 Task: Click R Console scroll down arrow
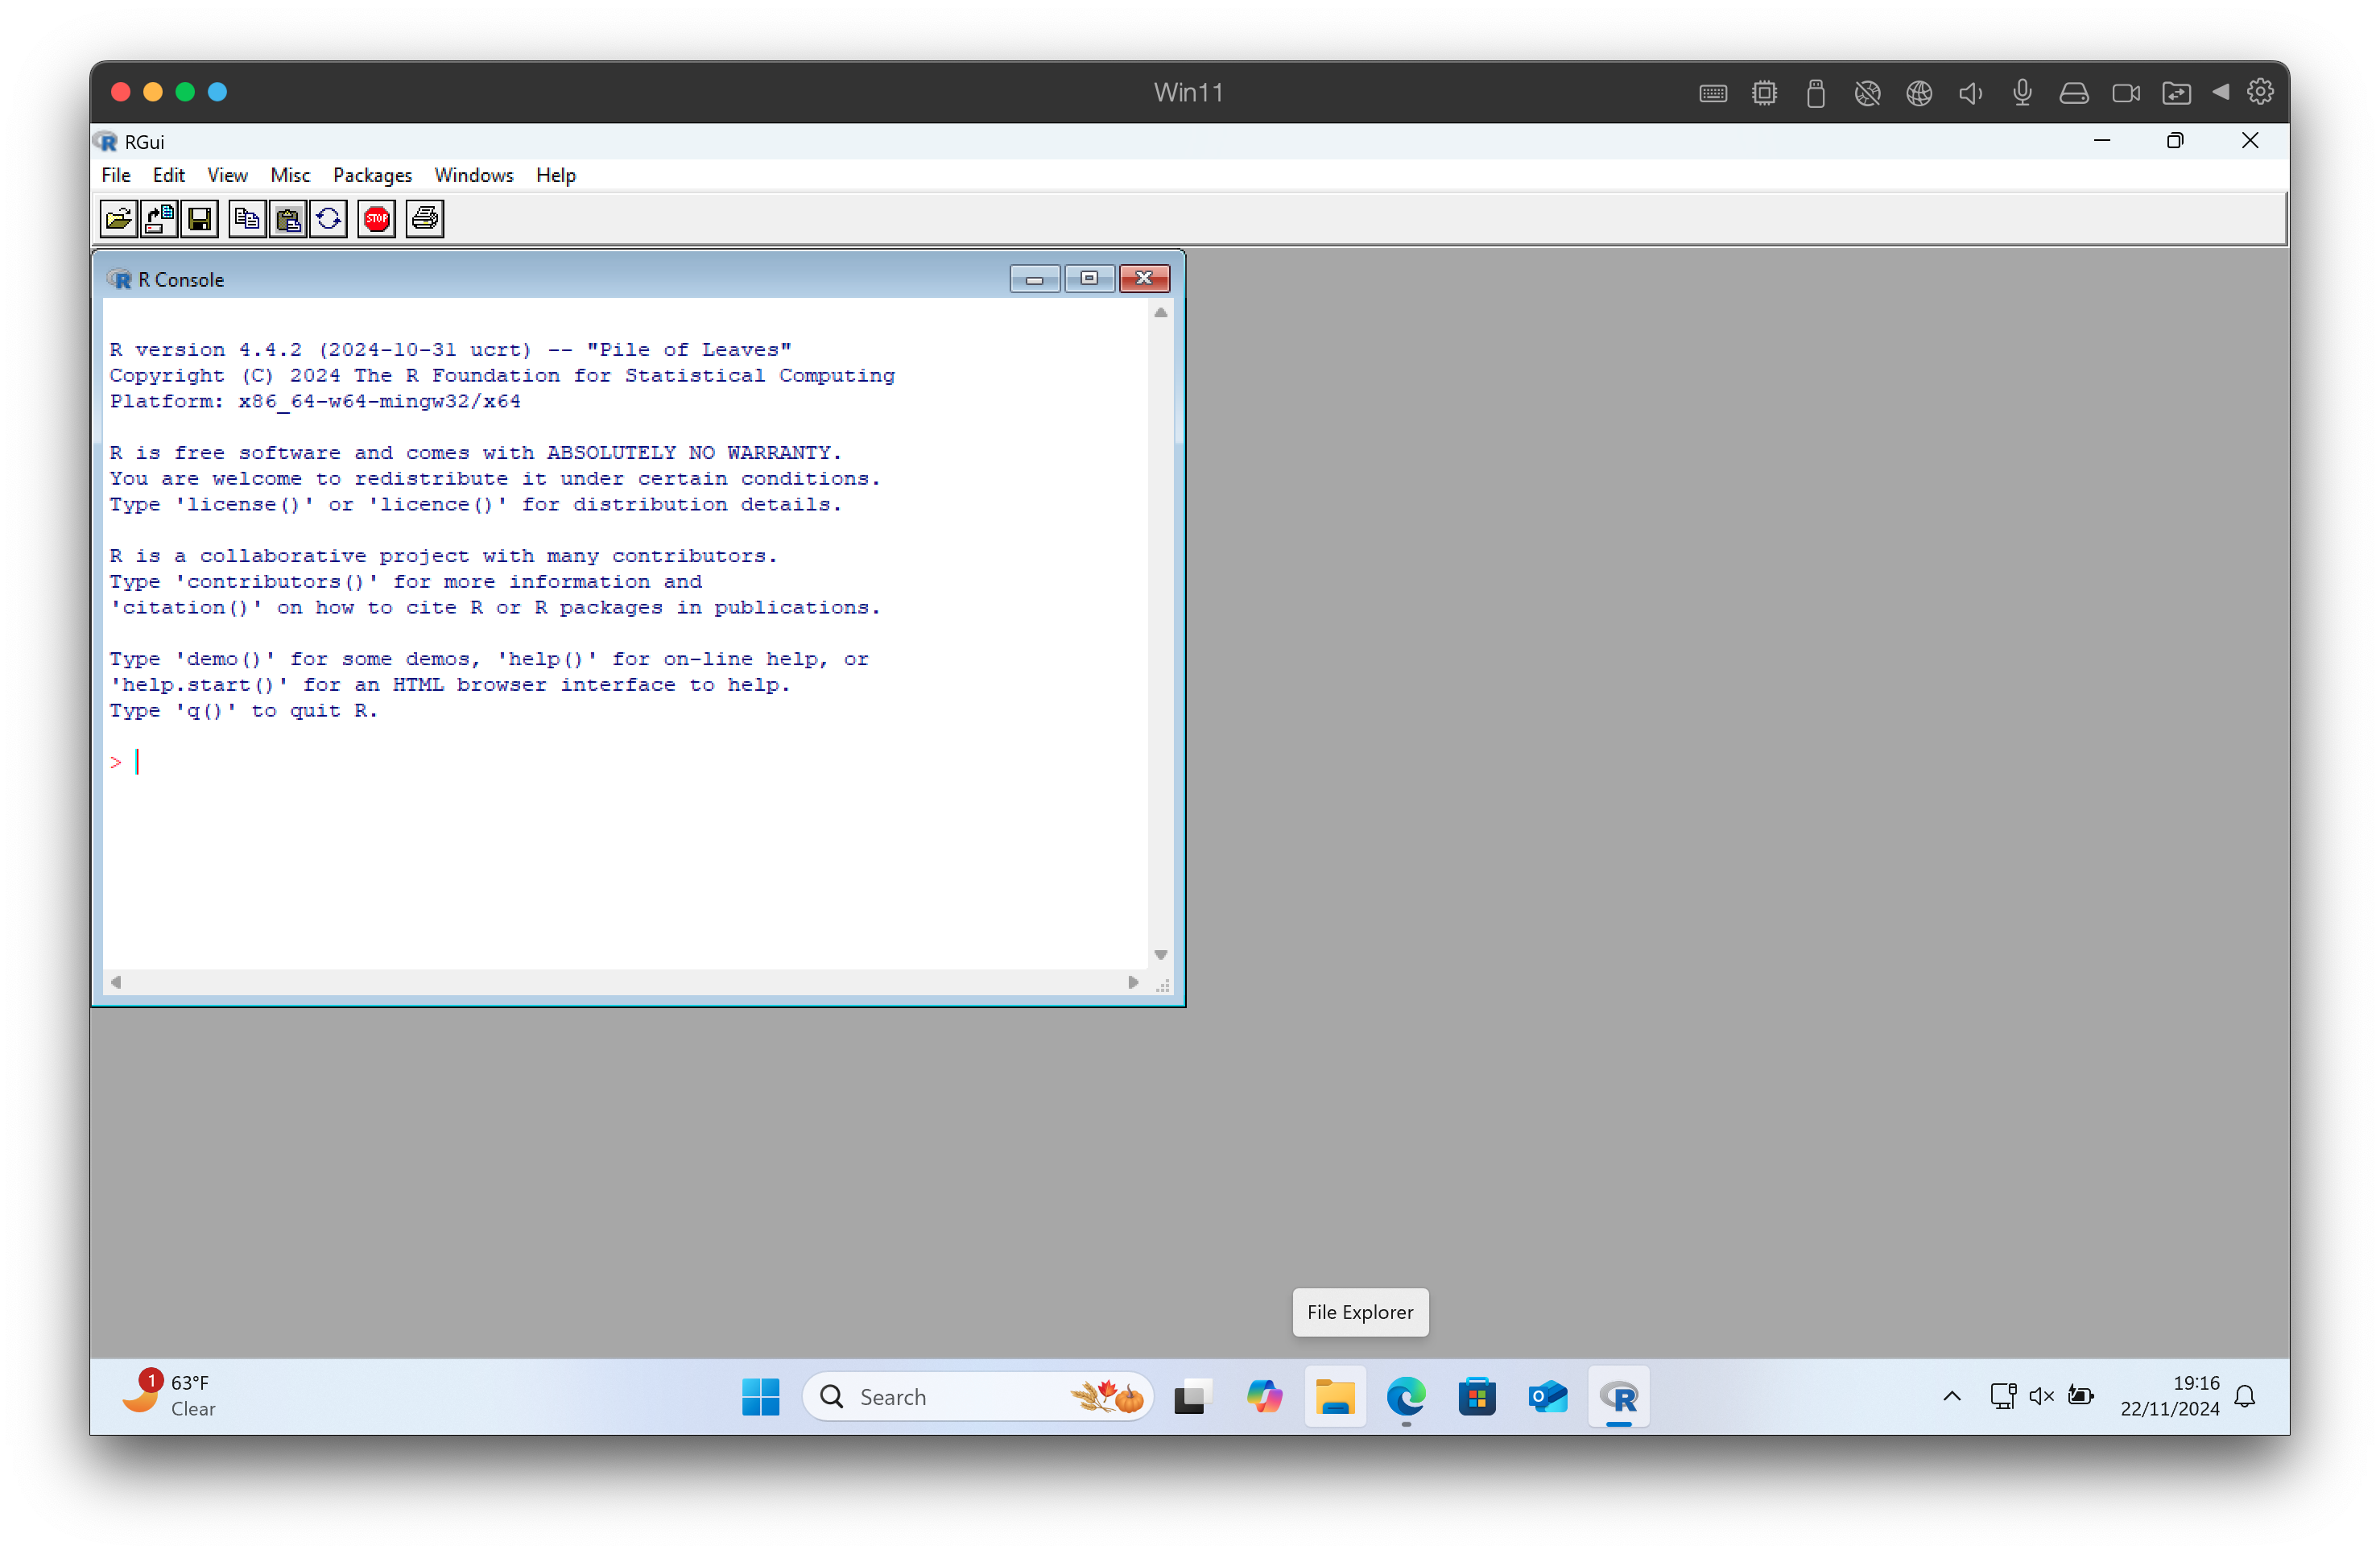pos(1160,955)
